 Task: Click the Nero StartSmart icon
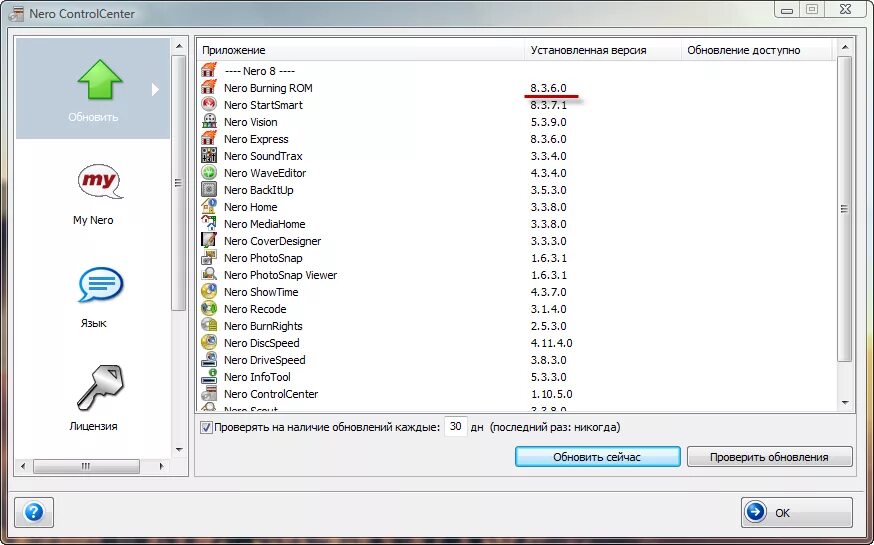(209, 105)
